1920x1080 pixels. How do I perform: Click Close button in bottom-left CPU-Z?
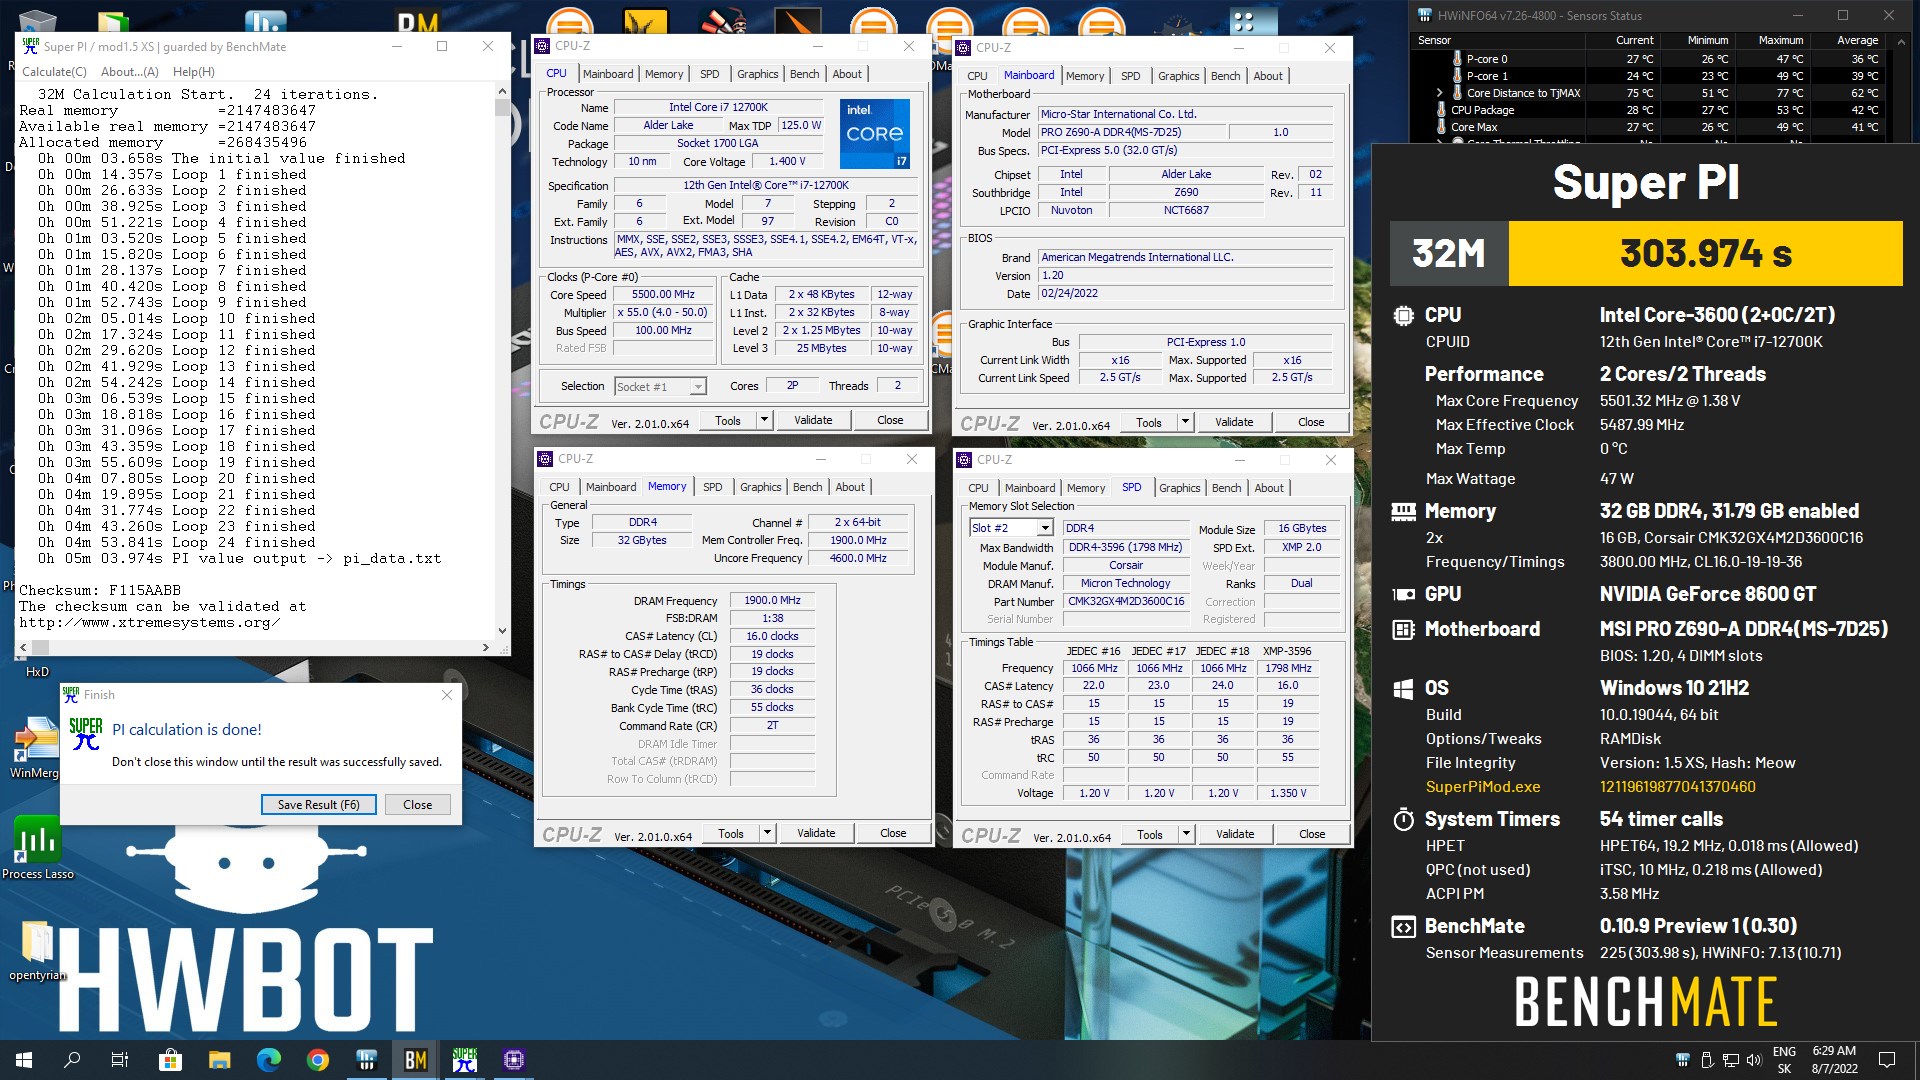click(x=893, y=833)
